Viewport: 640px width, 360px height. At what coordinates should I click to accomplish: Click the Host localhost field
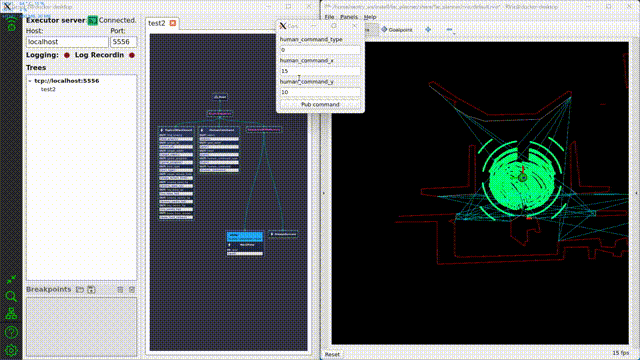[x=67, y=42]
